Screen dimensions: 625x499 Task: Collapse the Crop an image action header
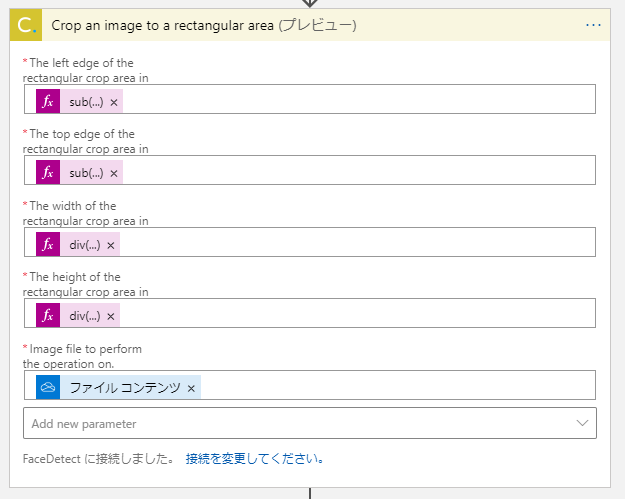(310, 25)
